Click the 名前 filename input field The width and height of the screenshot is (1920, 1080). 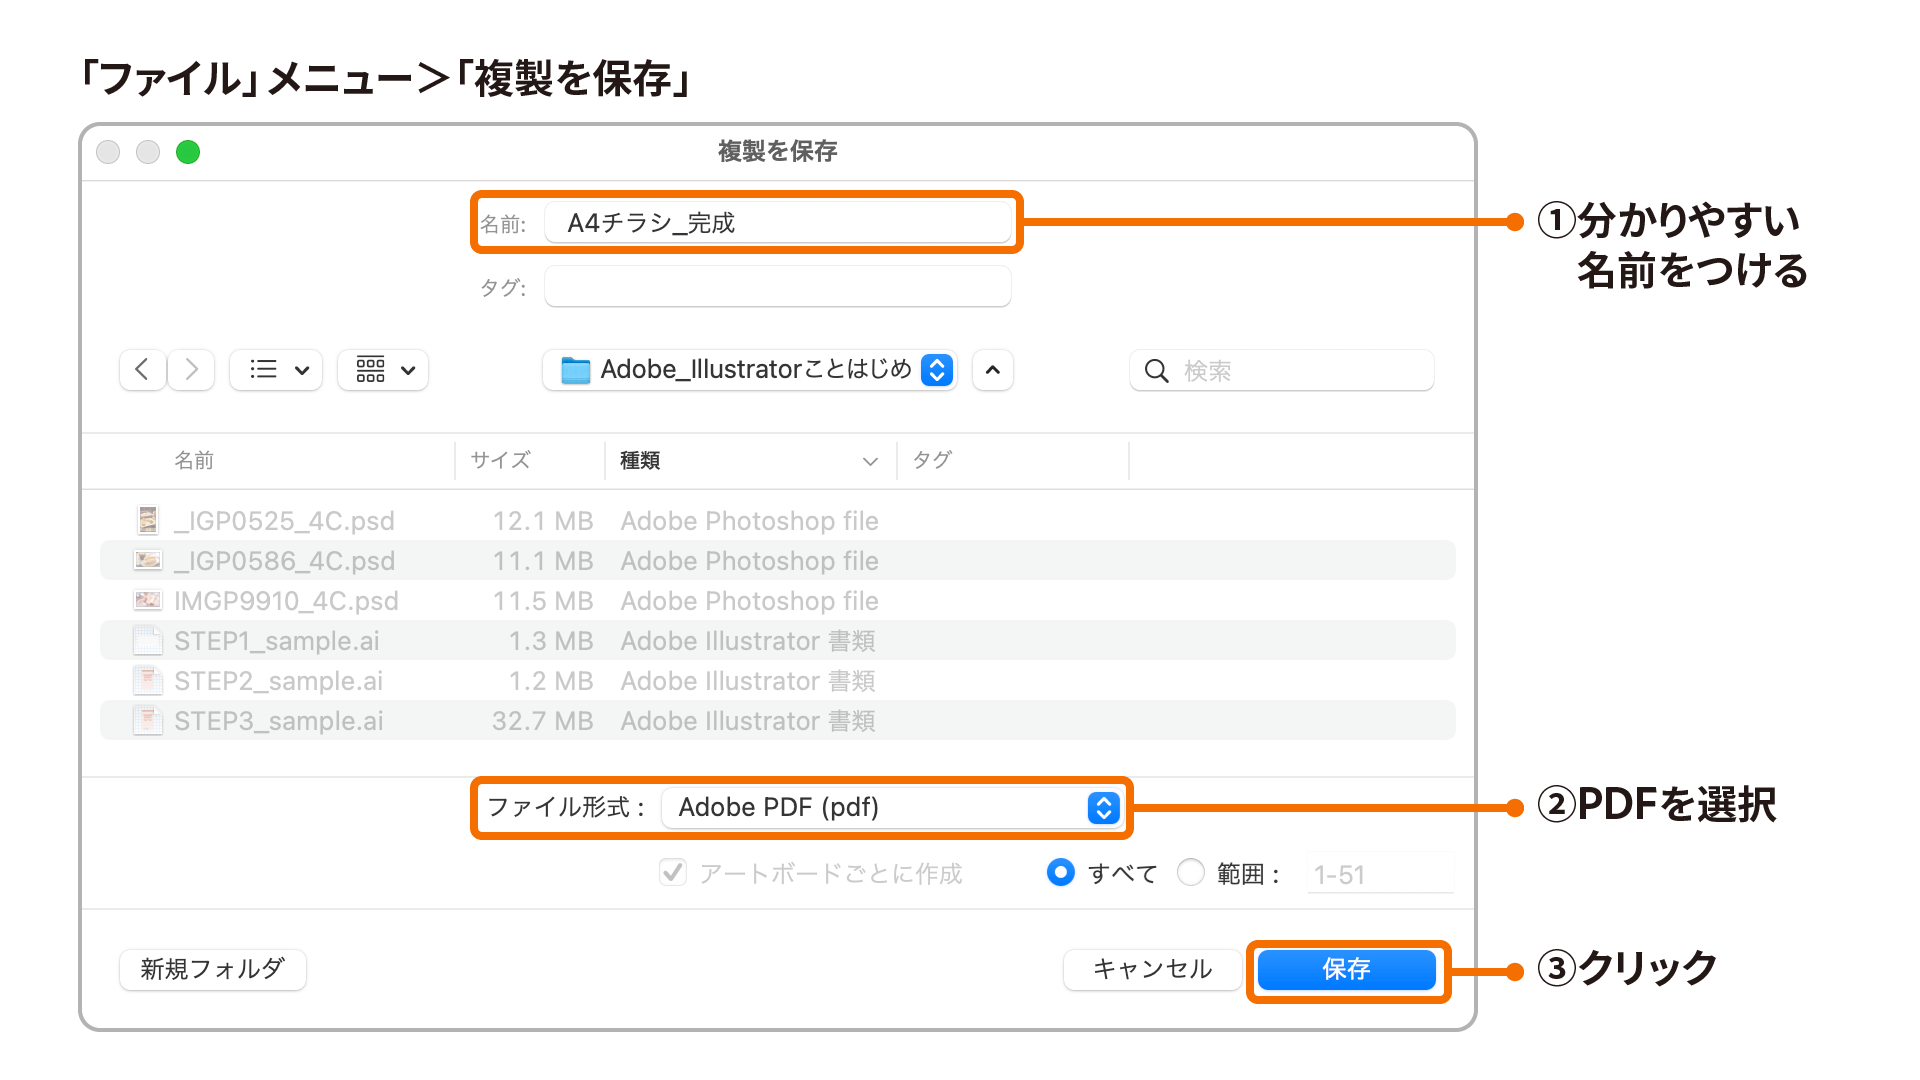coord(778,223)
